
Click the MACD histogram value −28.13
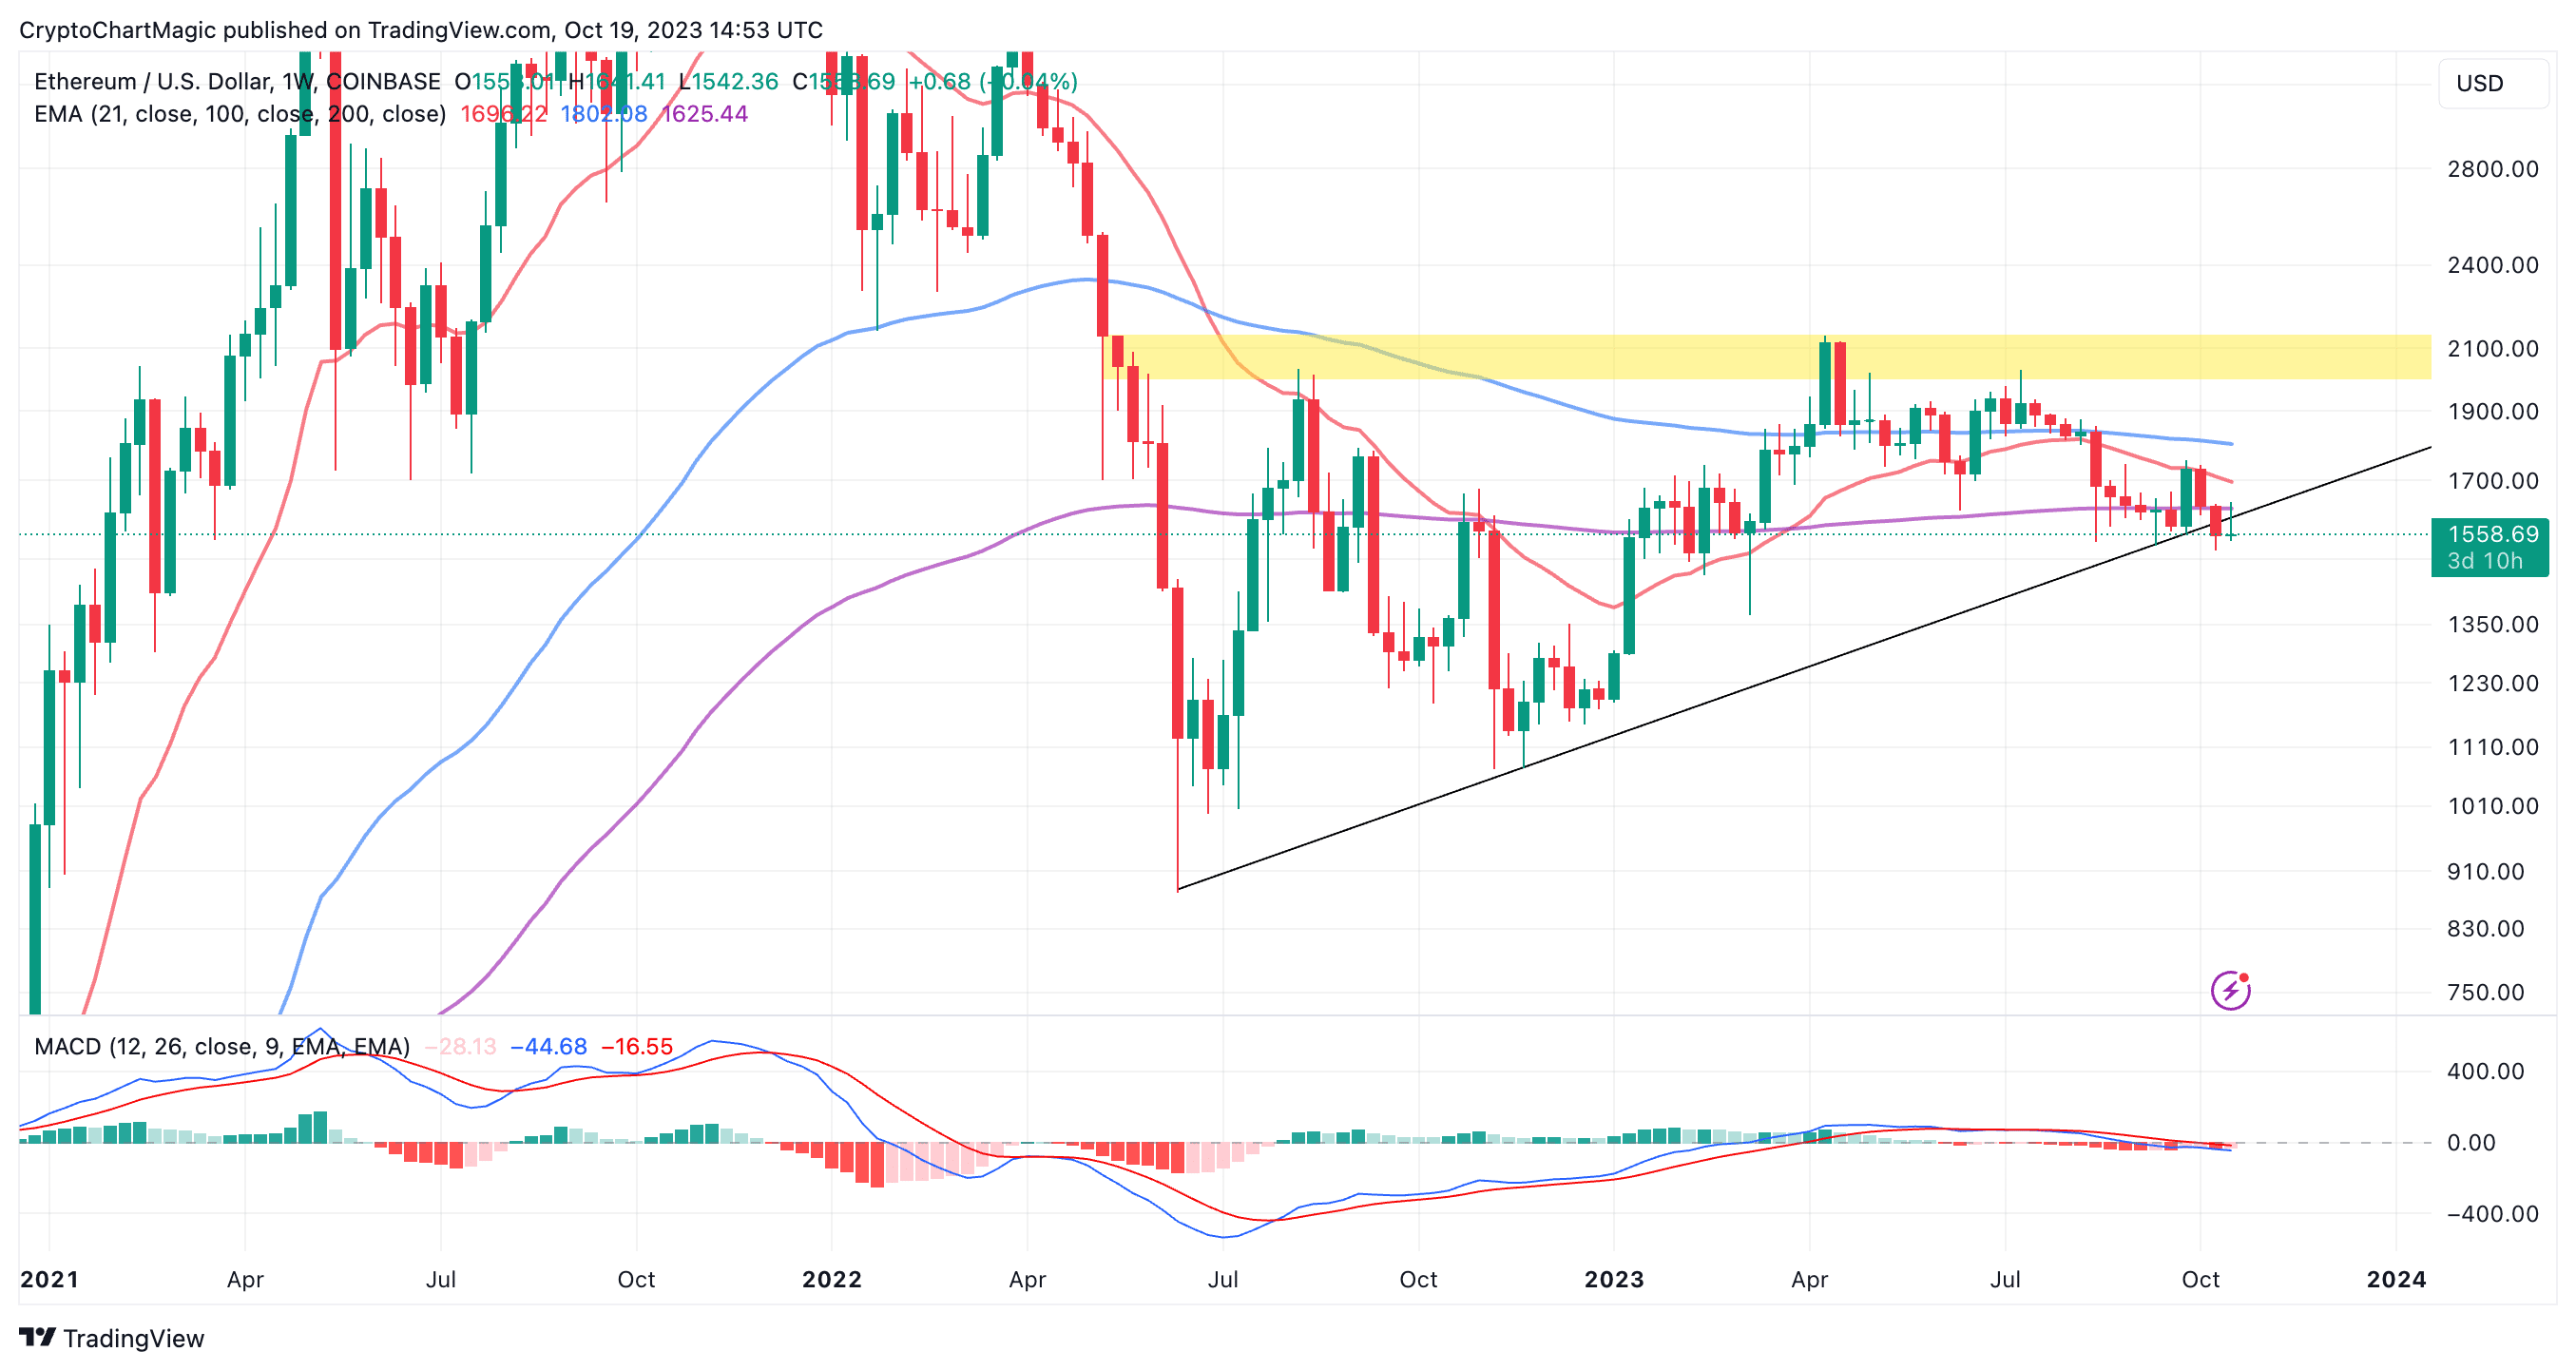pyautogui.click(x=460, y=1046)
